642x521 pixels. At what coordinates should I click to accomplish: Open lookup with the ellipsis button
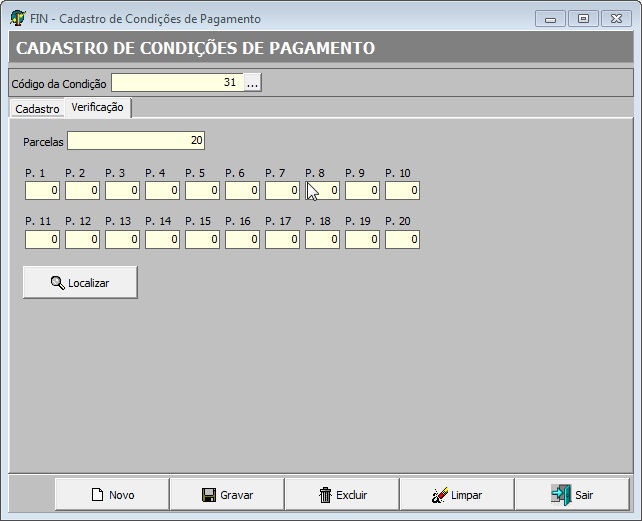pyautogui.click(x=253, y=84)
